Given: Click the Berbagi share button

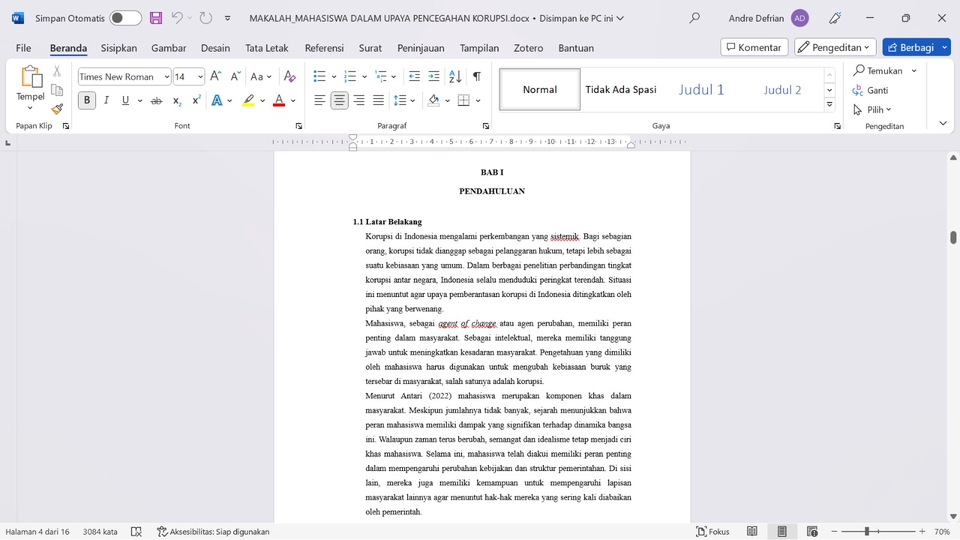Looking at the screenshot, I should coord(911,47).
